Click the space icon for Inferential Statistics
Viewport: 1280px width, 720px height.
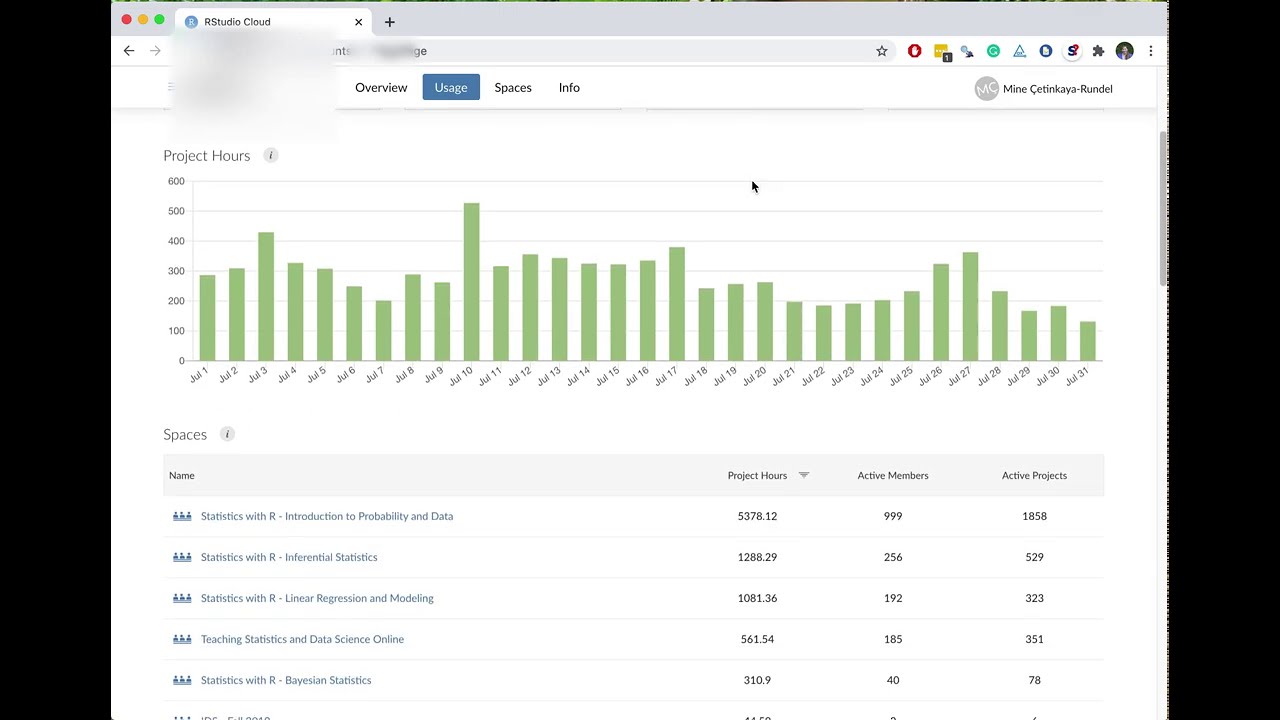[182, 557]
